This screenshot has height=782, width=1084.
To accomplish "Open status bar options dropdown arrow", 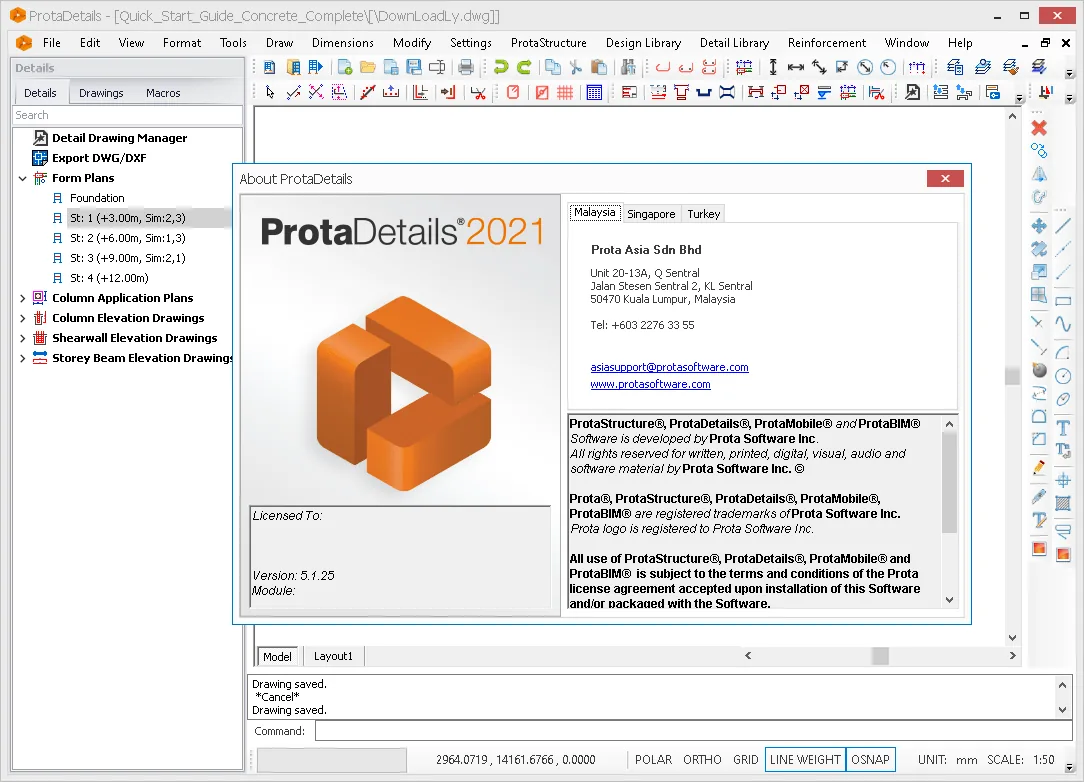I will 1069,767.
